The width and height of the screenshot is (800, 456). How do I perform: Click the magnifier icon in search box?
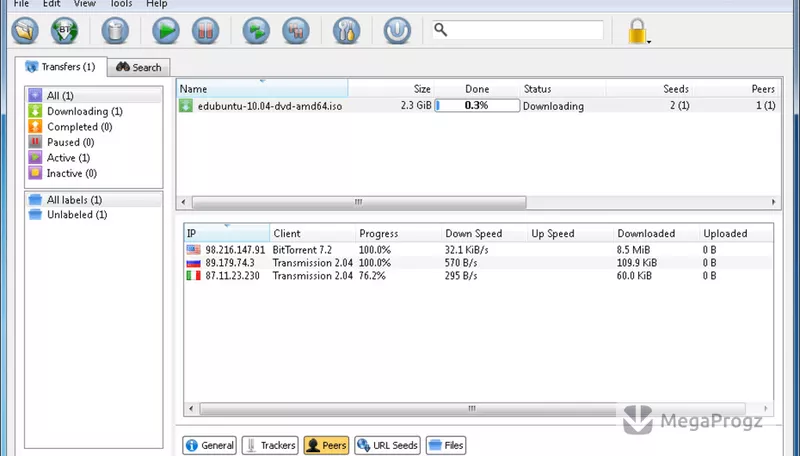[440, 30]
